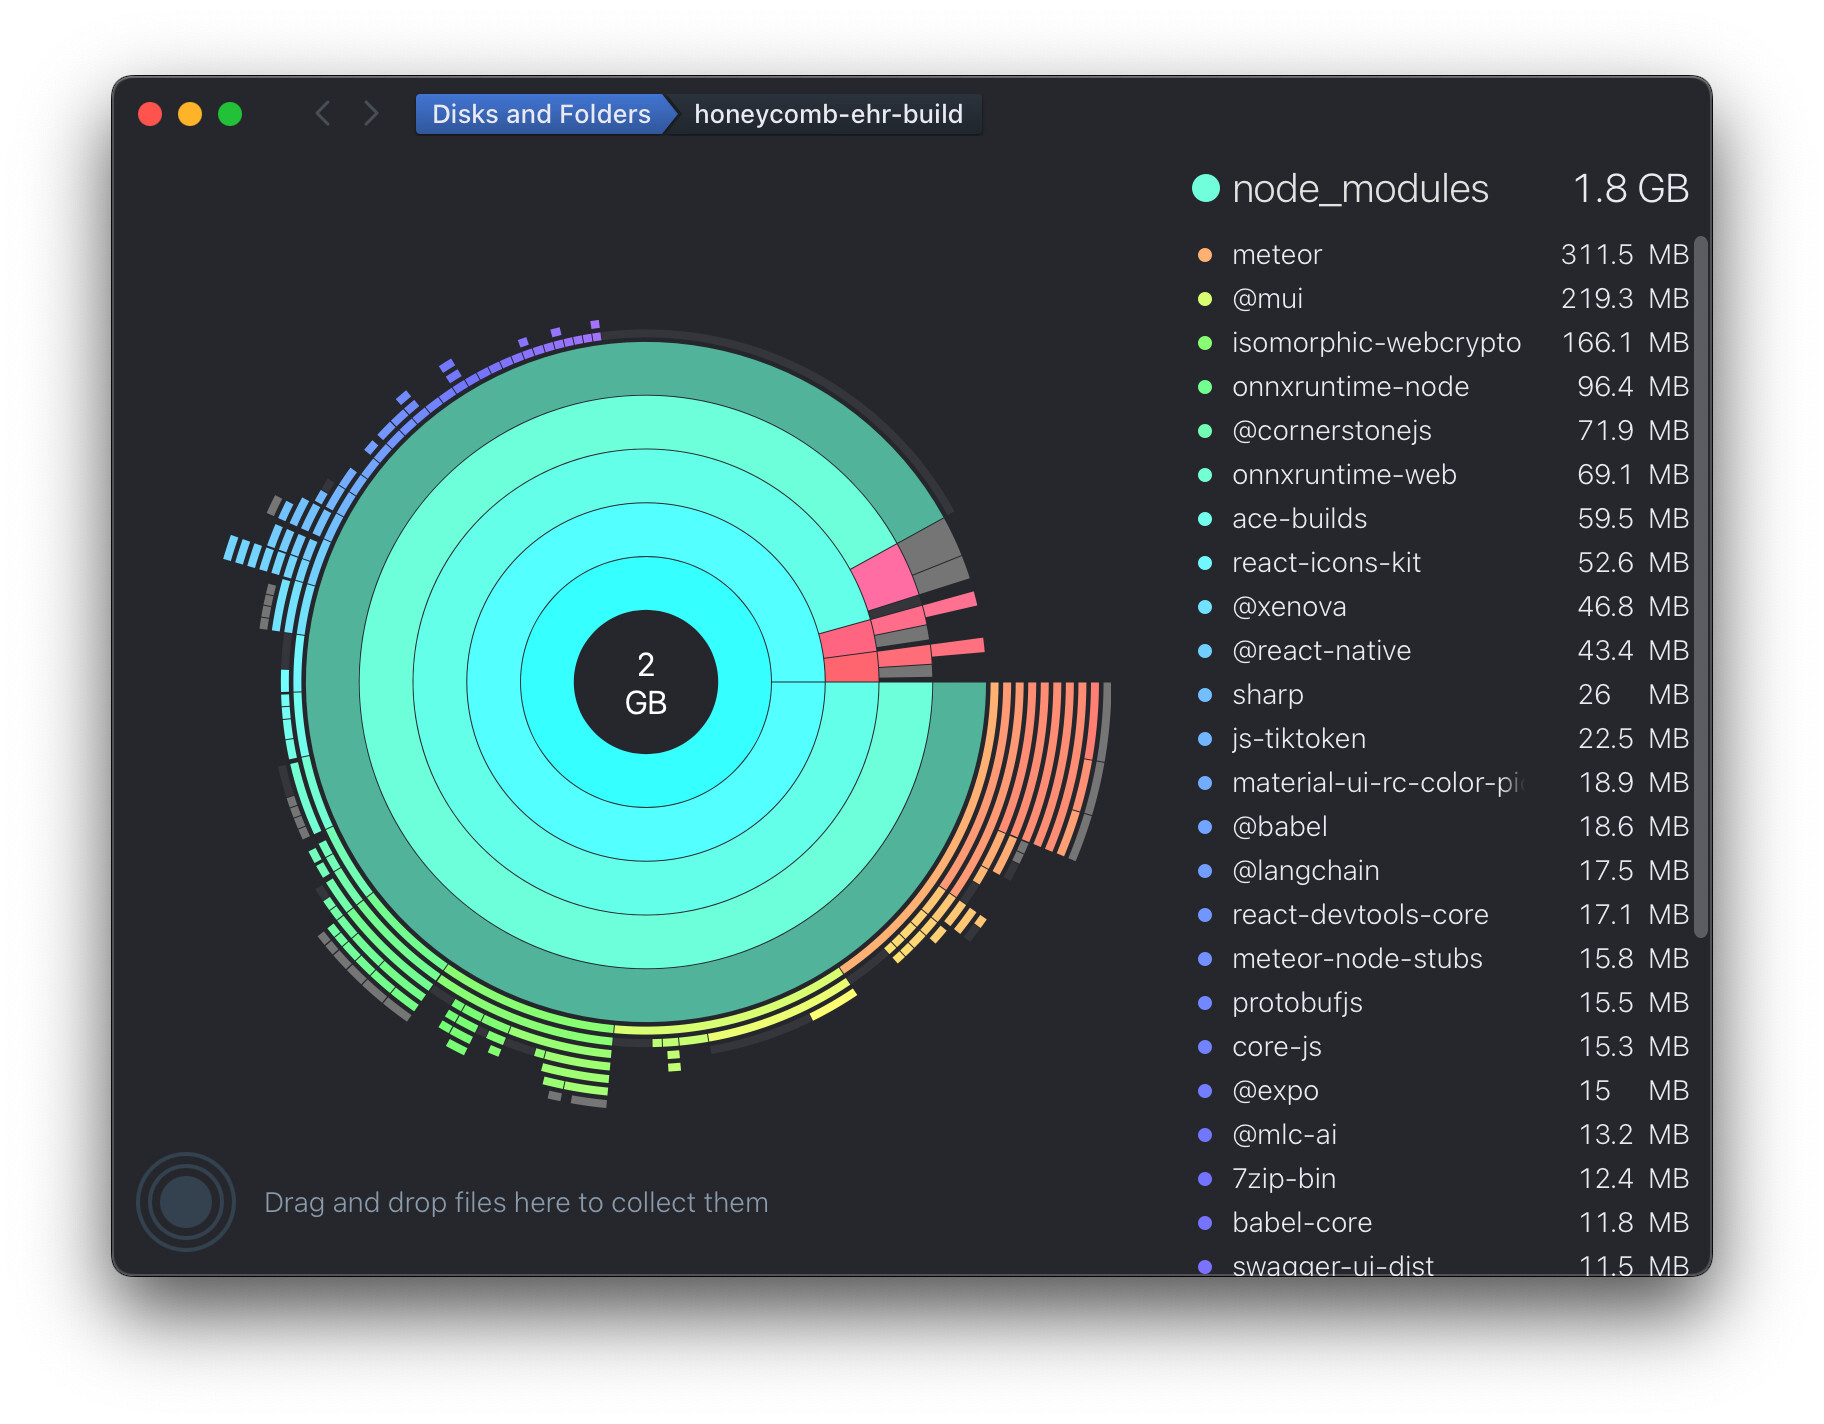Select the onnxruntime-node folder entry
The height and width of the screenshot is (1424, 1824).
click(1350, 387)
